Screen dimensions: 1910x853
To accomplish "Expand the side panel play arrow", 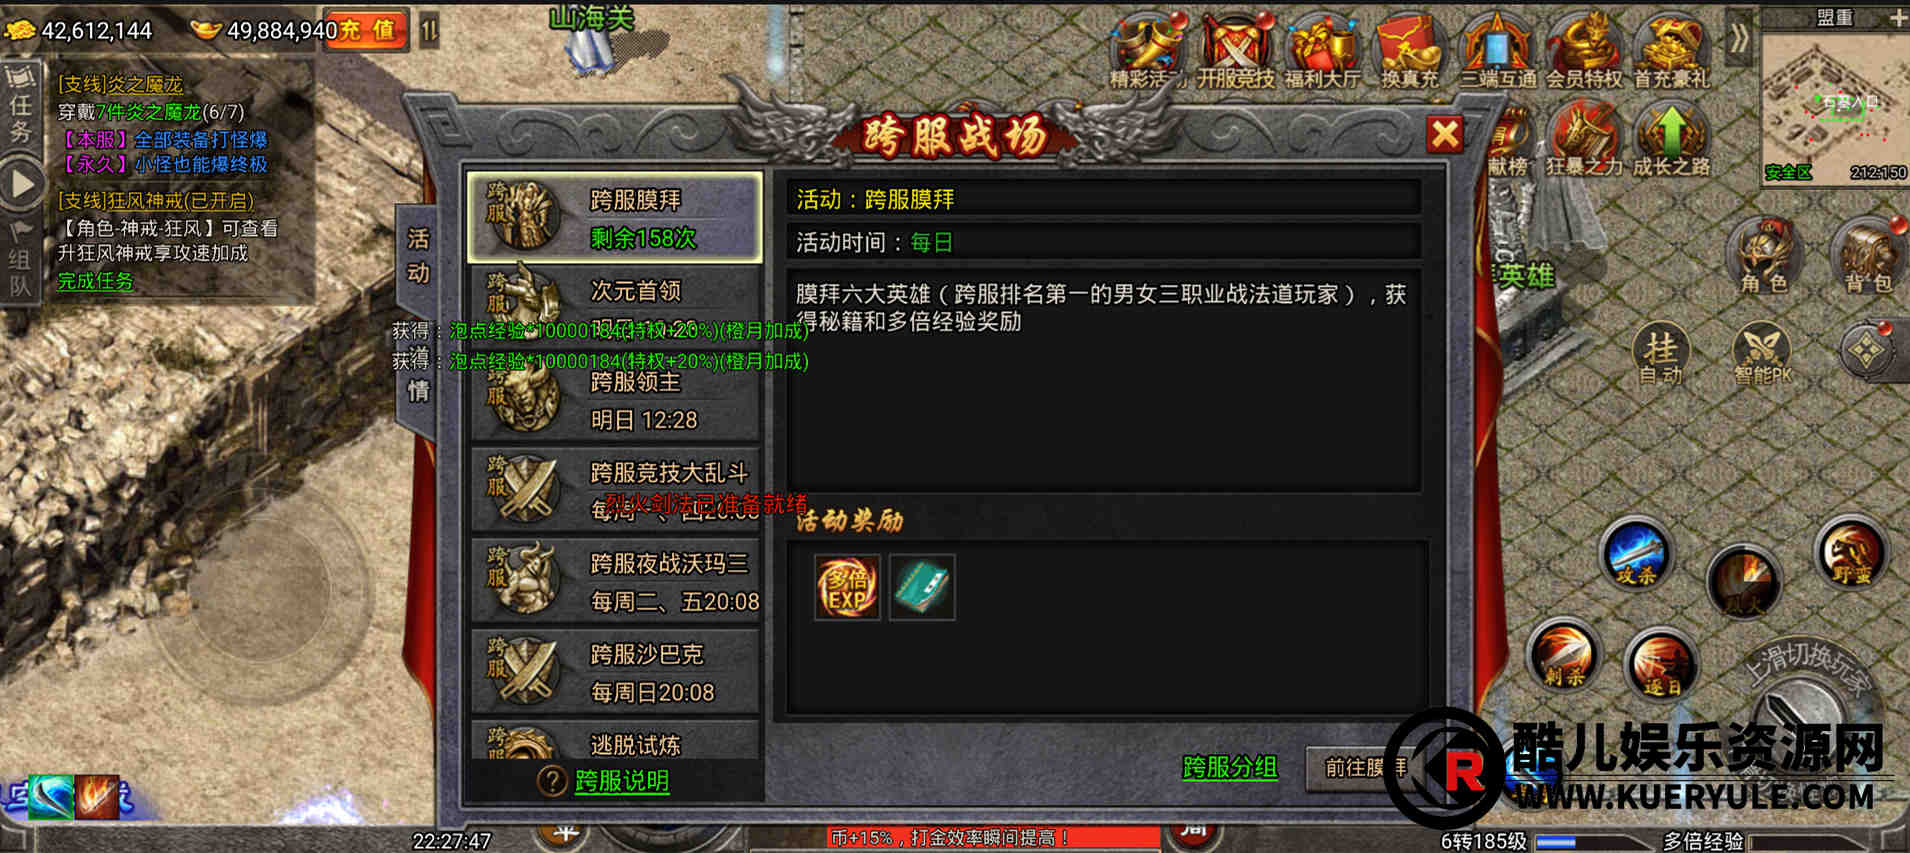I will [x=21, y=185].
